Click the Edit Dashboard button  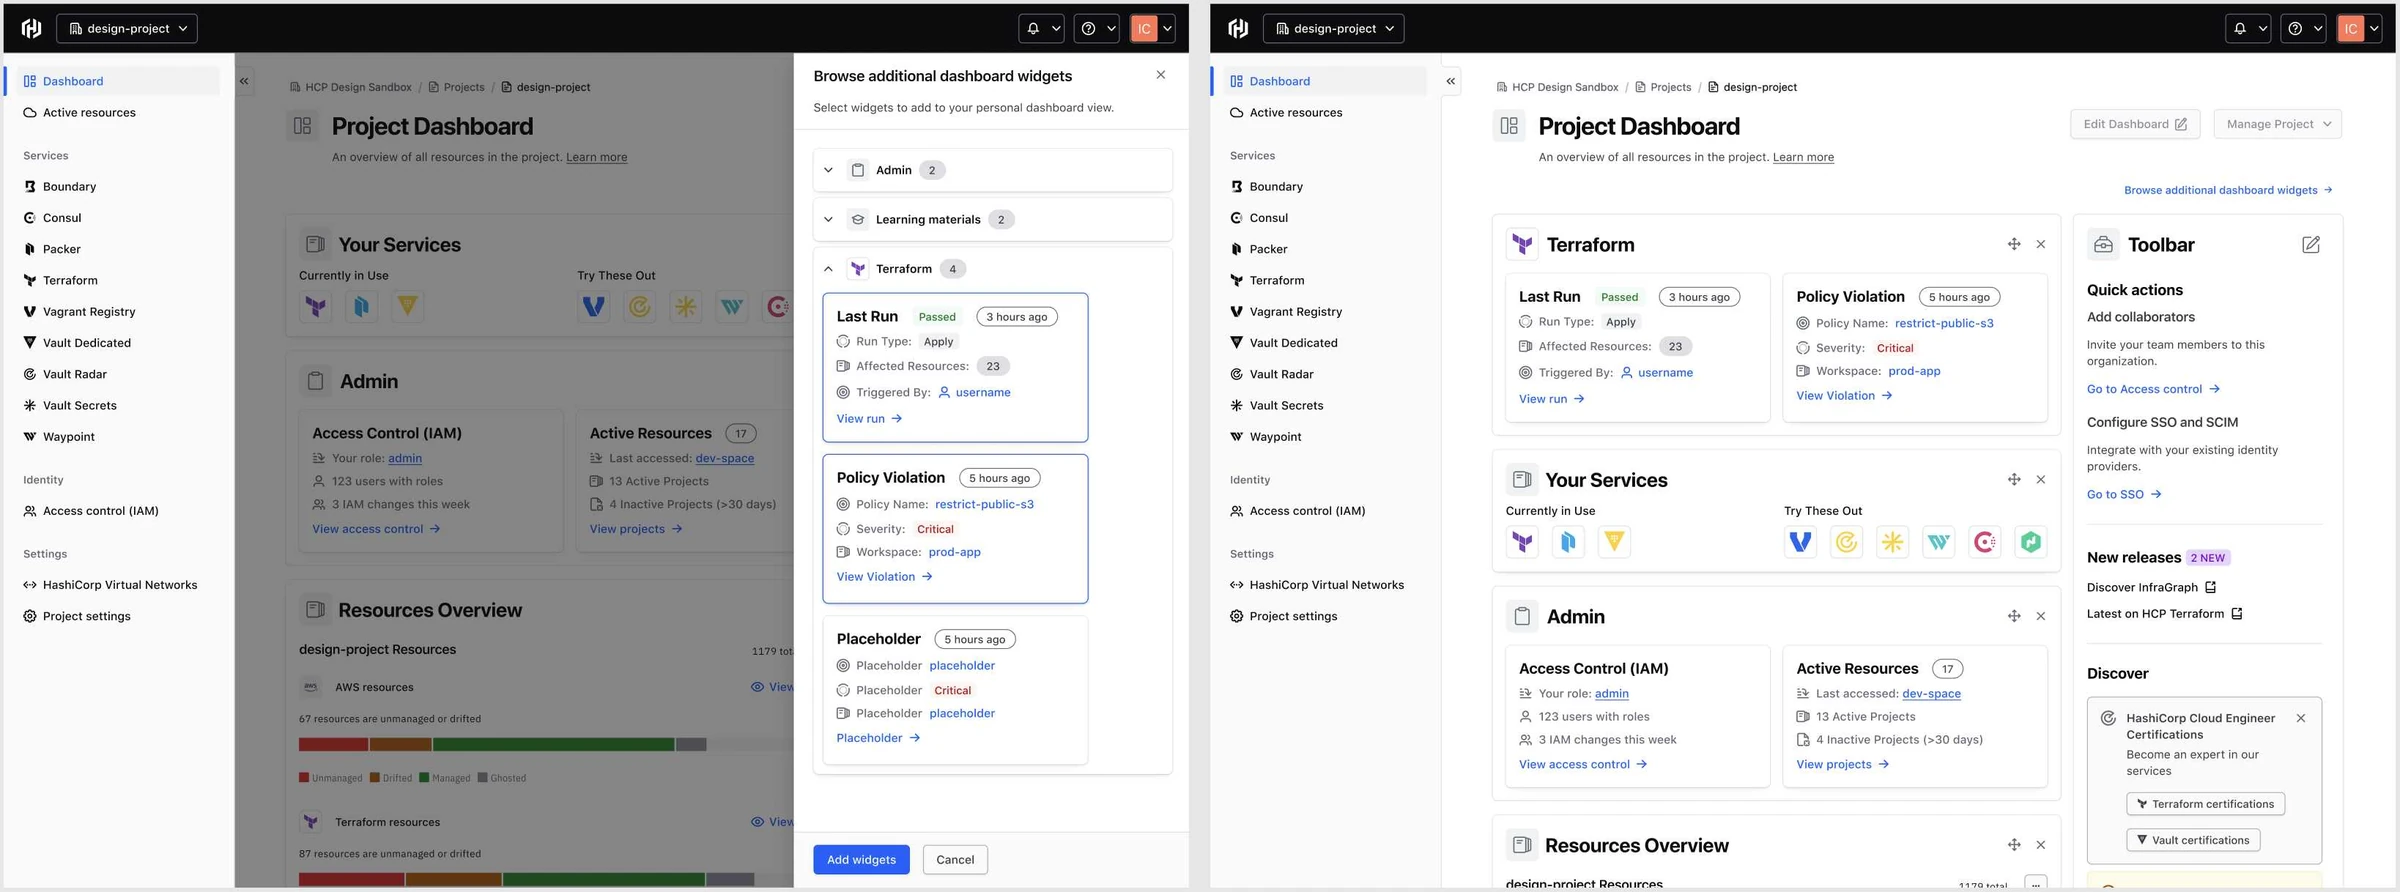pos(2135,124)
